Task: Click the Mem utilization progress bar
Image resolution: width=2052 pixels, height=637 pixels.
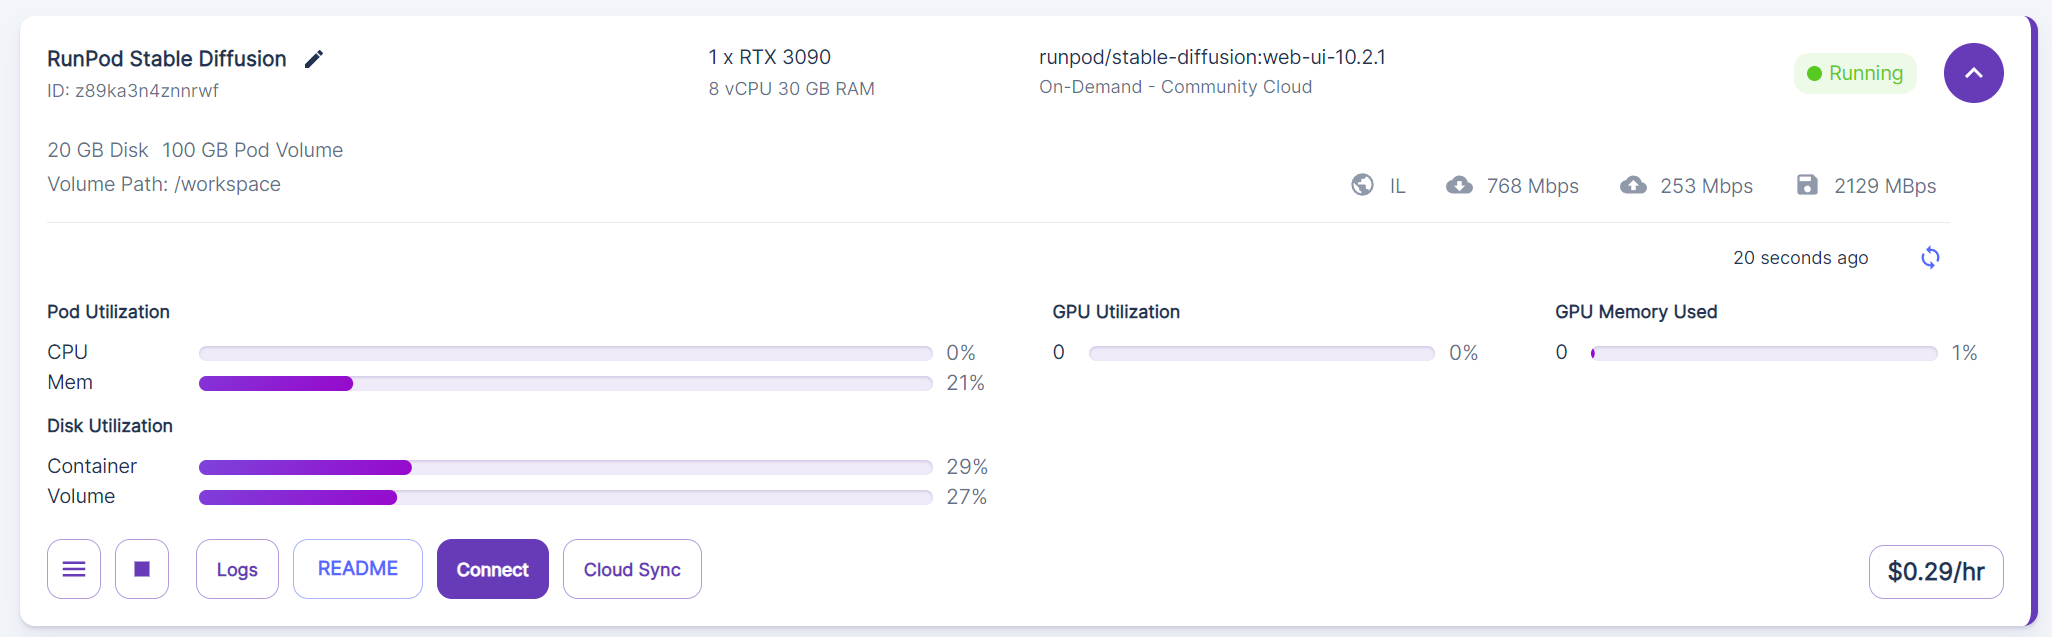Action: 565,383
